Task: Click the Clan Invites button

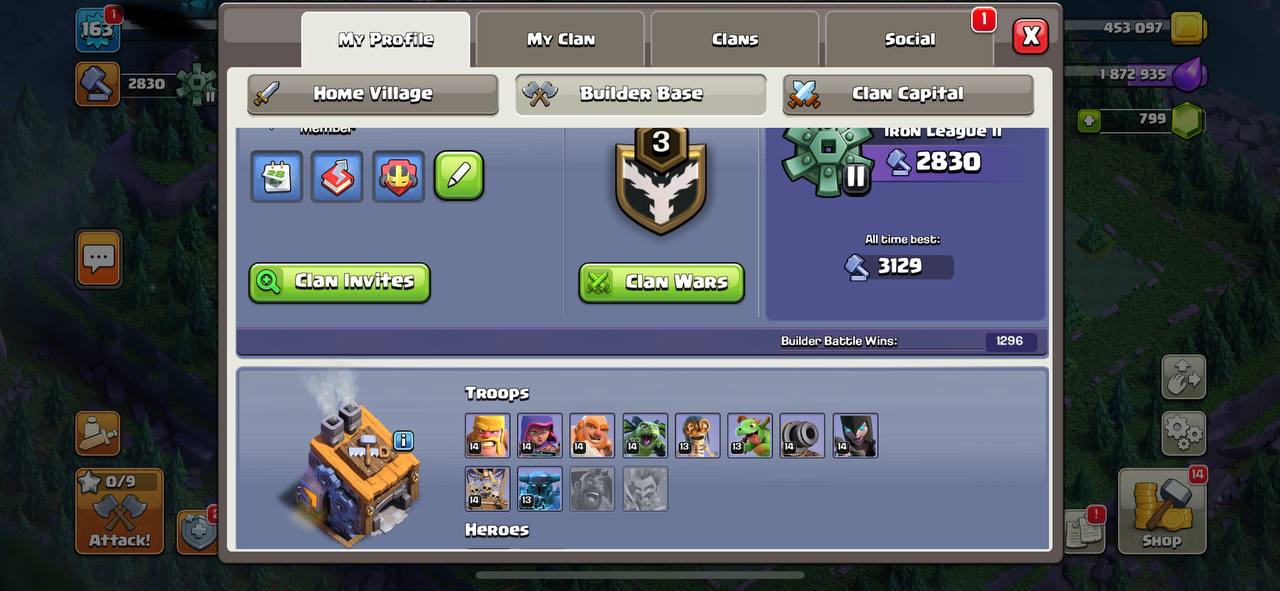Action: coord(340,282)
